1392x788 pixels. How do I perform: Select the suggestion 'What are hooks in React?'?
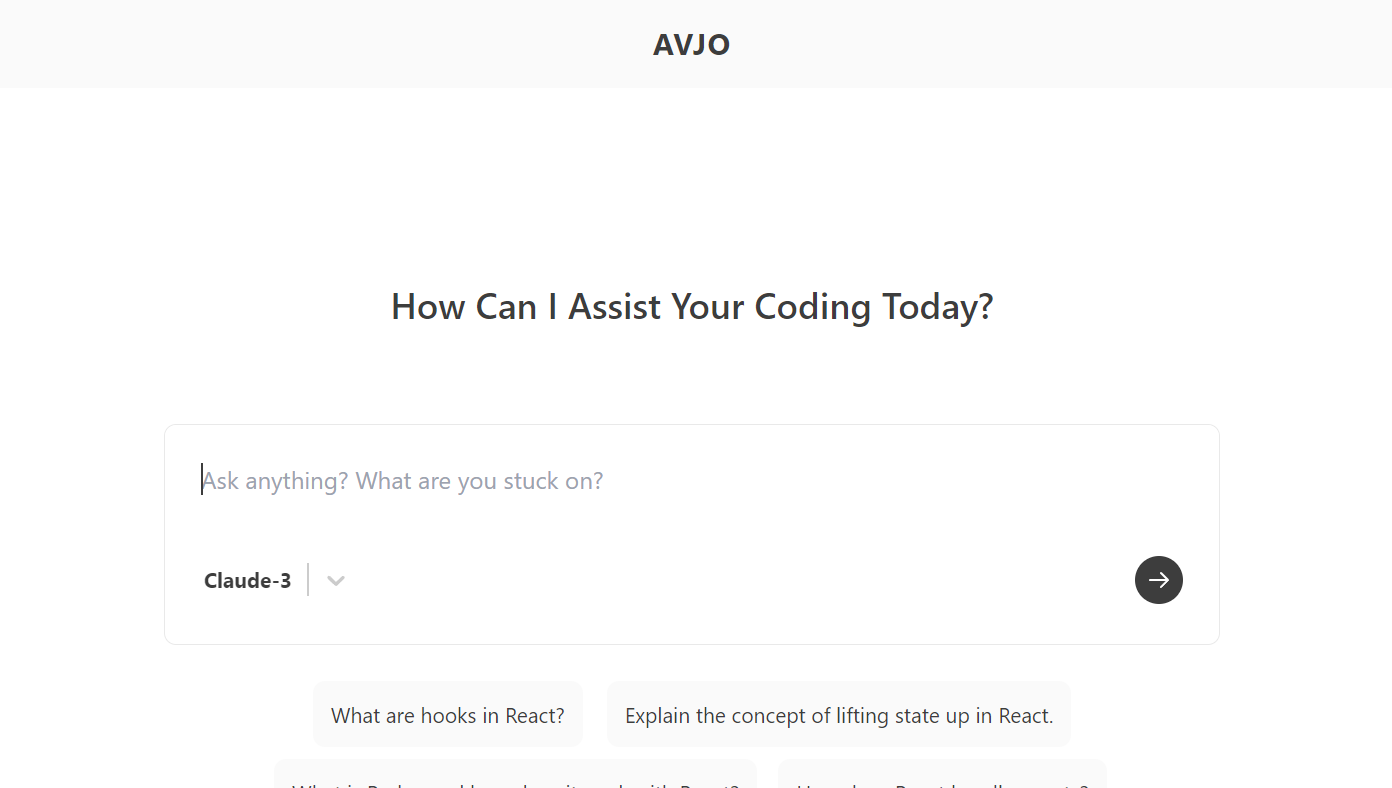pyautogui.click(x=447, y=714)
